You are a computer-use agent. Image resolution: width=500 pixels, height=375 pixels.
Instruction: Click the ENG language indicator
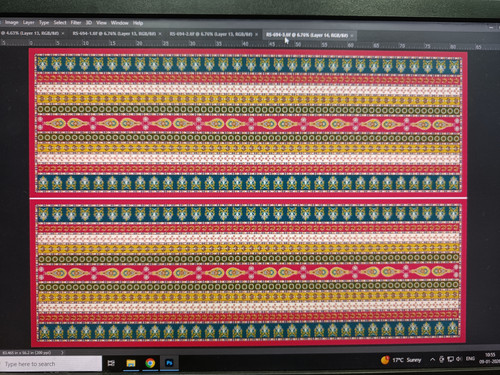point(470,359)
